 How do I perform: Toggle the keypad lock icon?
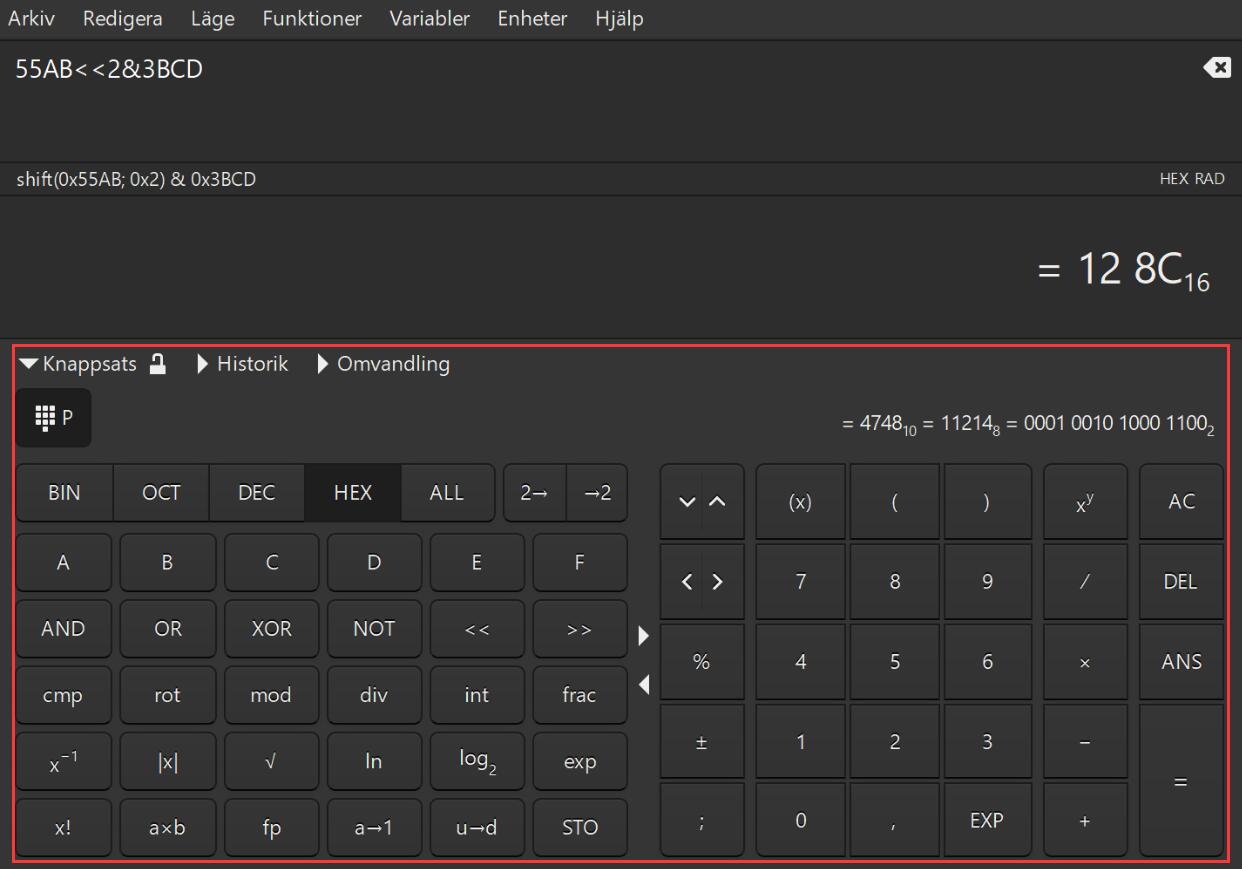(157, 364)
